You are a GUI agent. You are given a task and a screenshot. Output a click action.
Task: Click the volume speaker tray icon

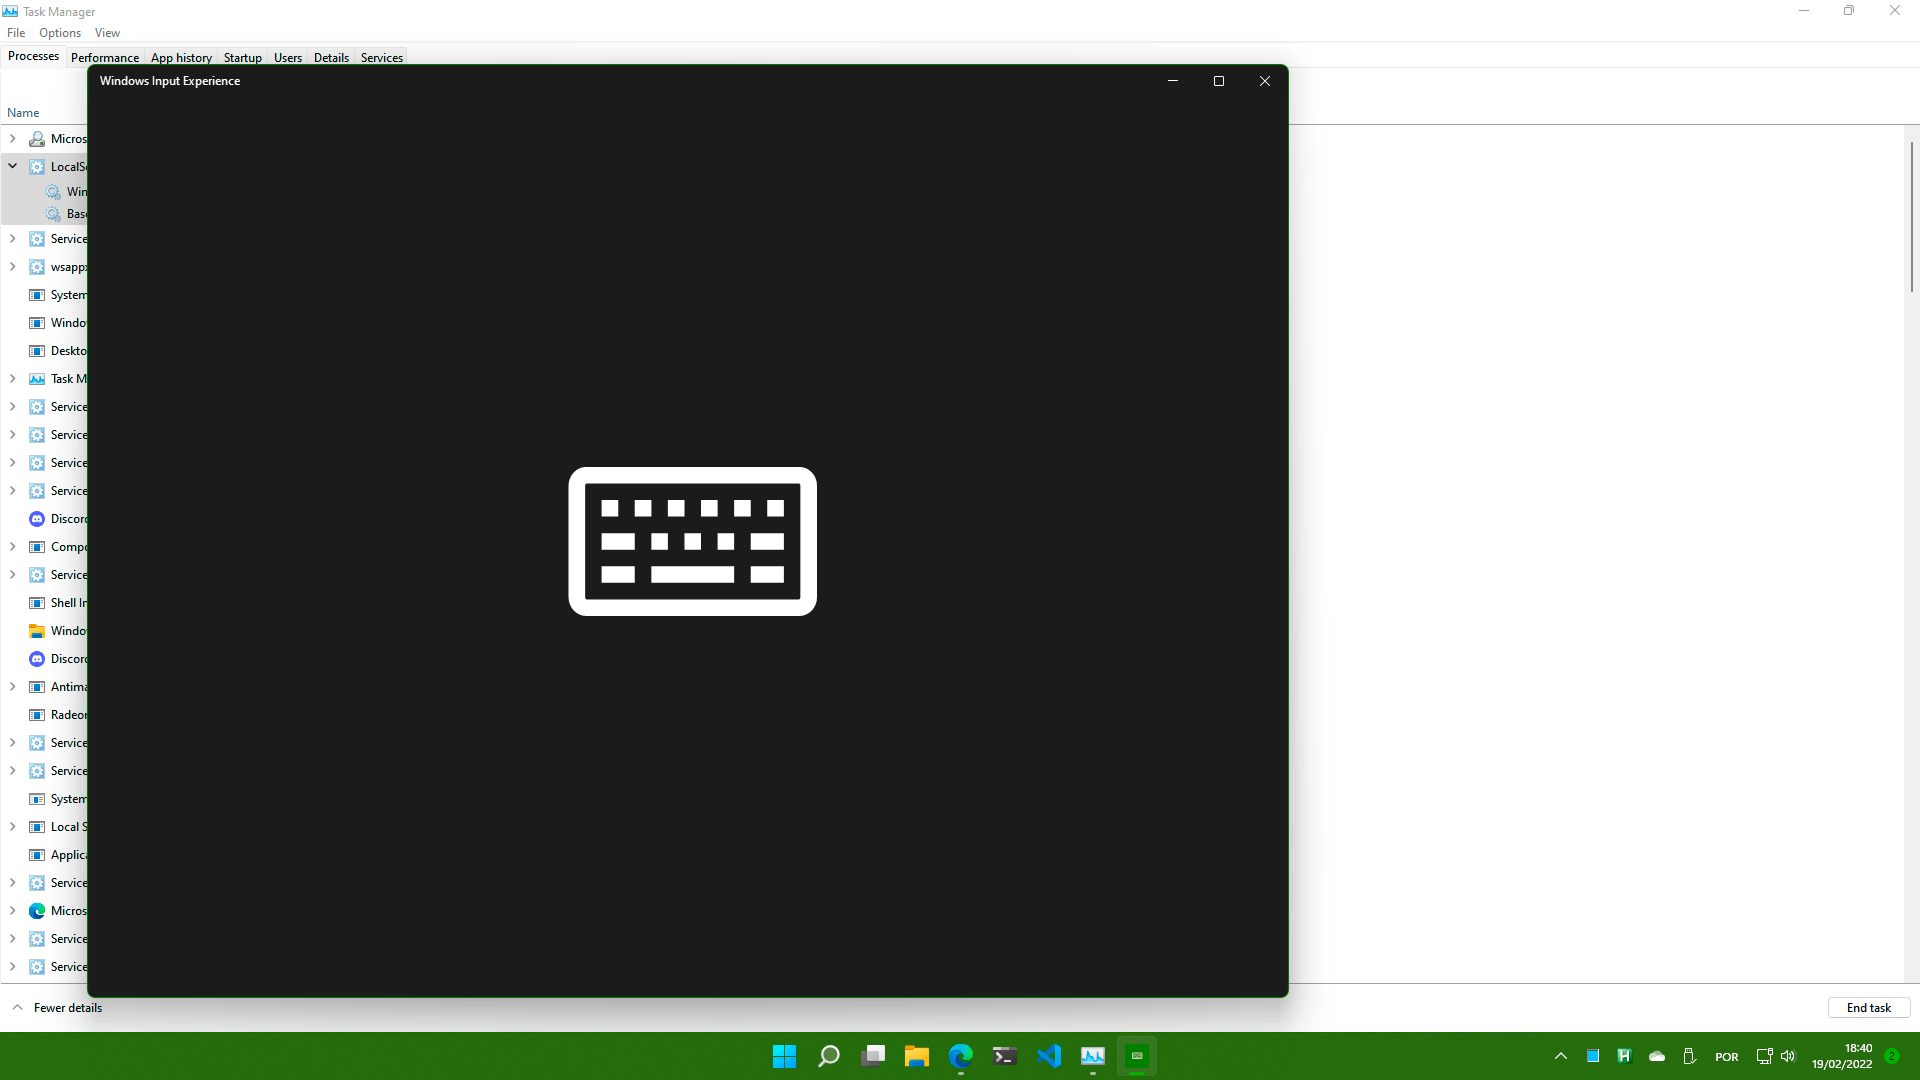1788,1056
